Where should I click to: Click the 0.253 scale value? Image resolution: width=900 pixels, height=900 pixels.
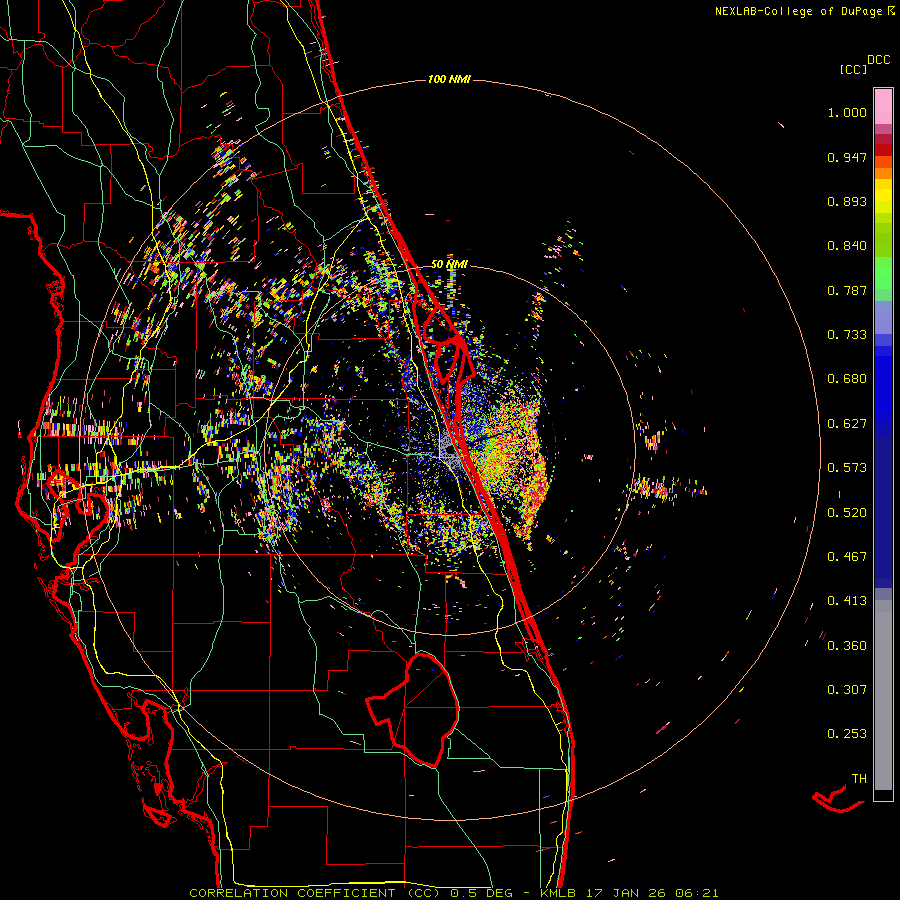847,734
